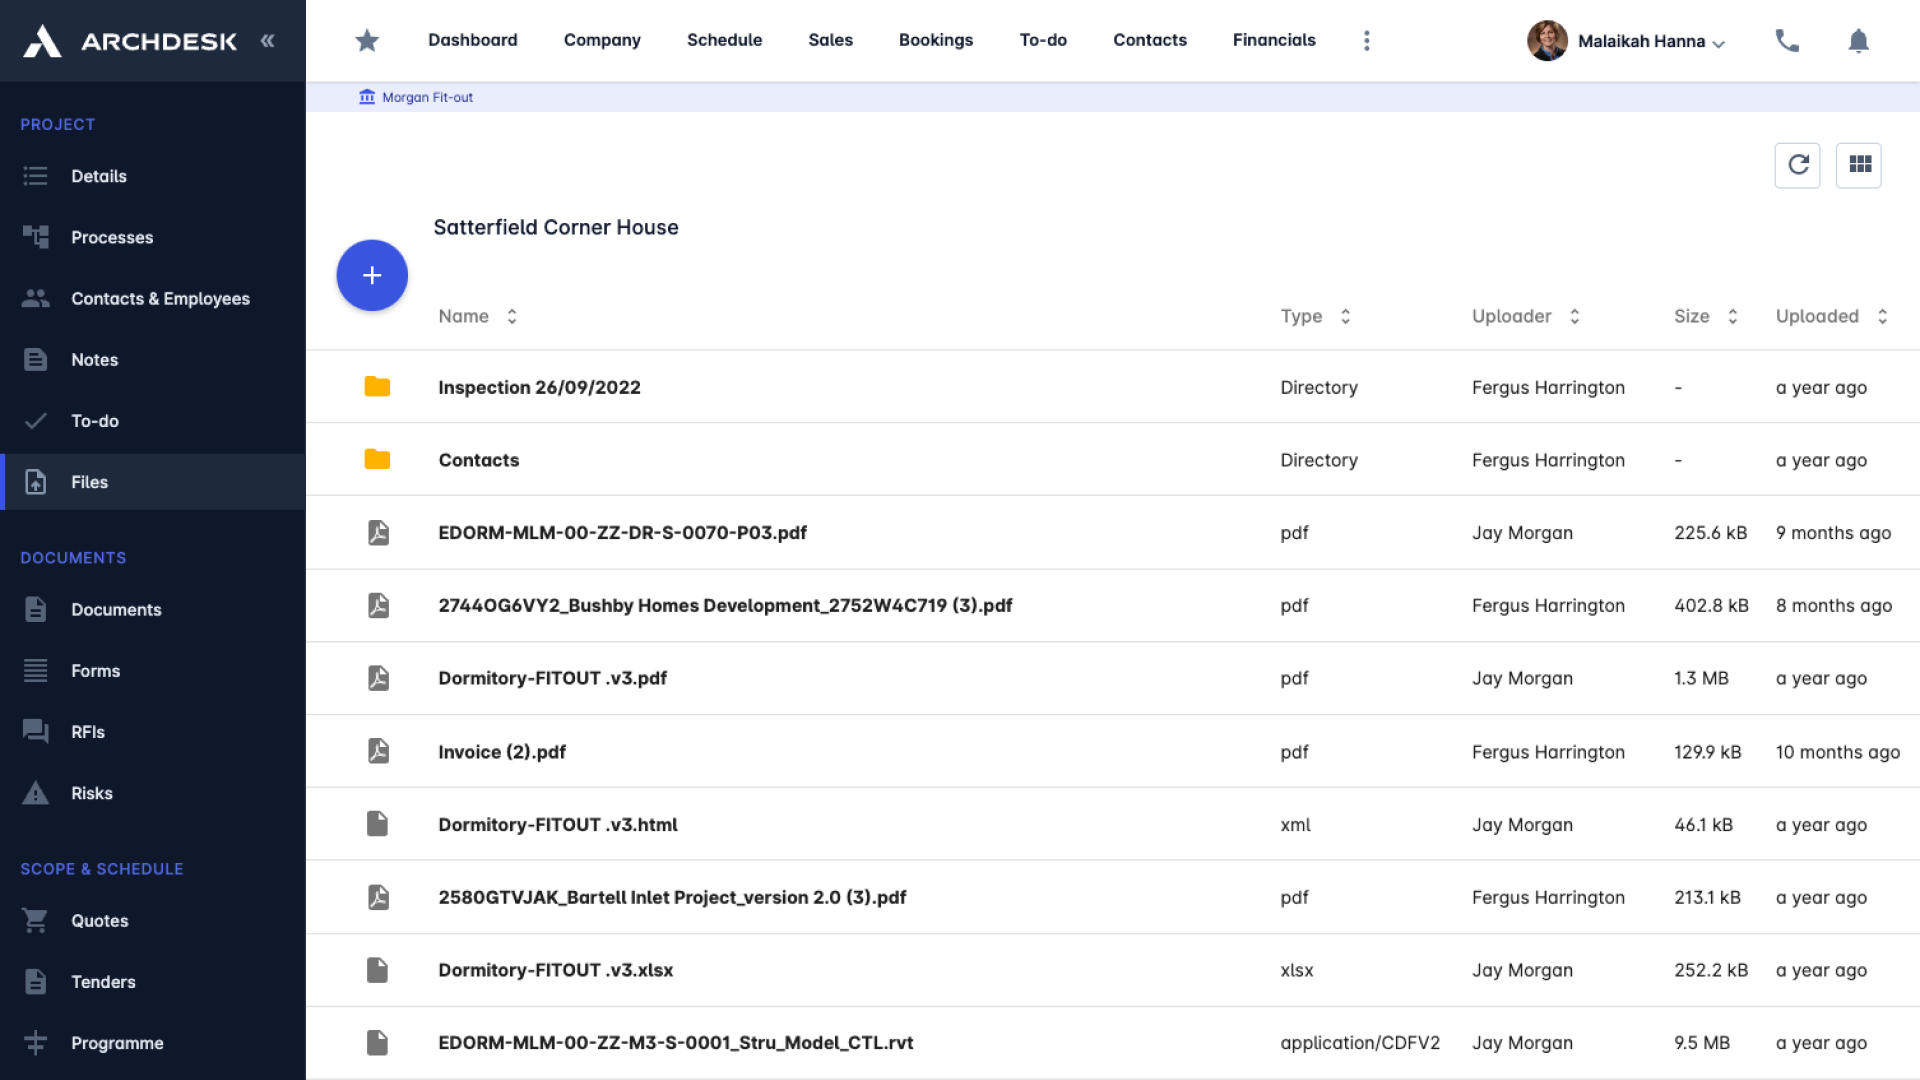
Task: Click the blue add file button
Action: 372,275
